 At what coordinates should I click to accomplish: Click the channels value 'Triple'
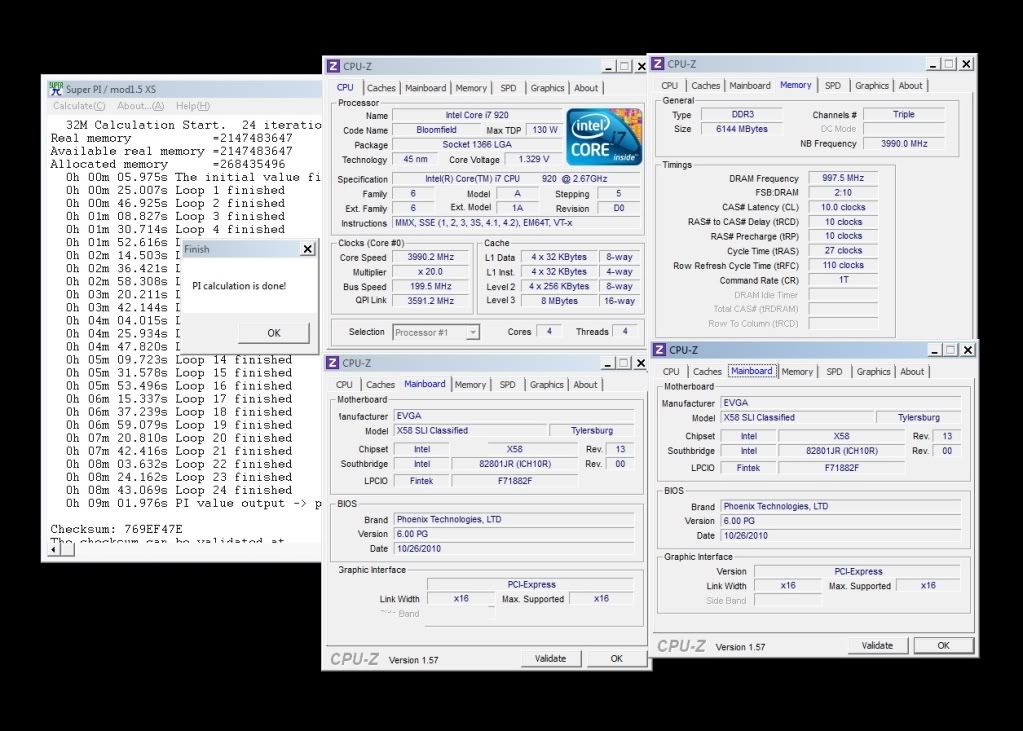click(x=904, y=114)
